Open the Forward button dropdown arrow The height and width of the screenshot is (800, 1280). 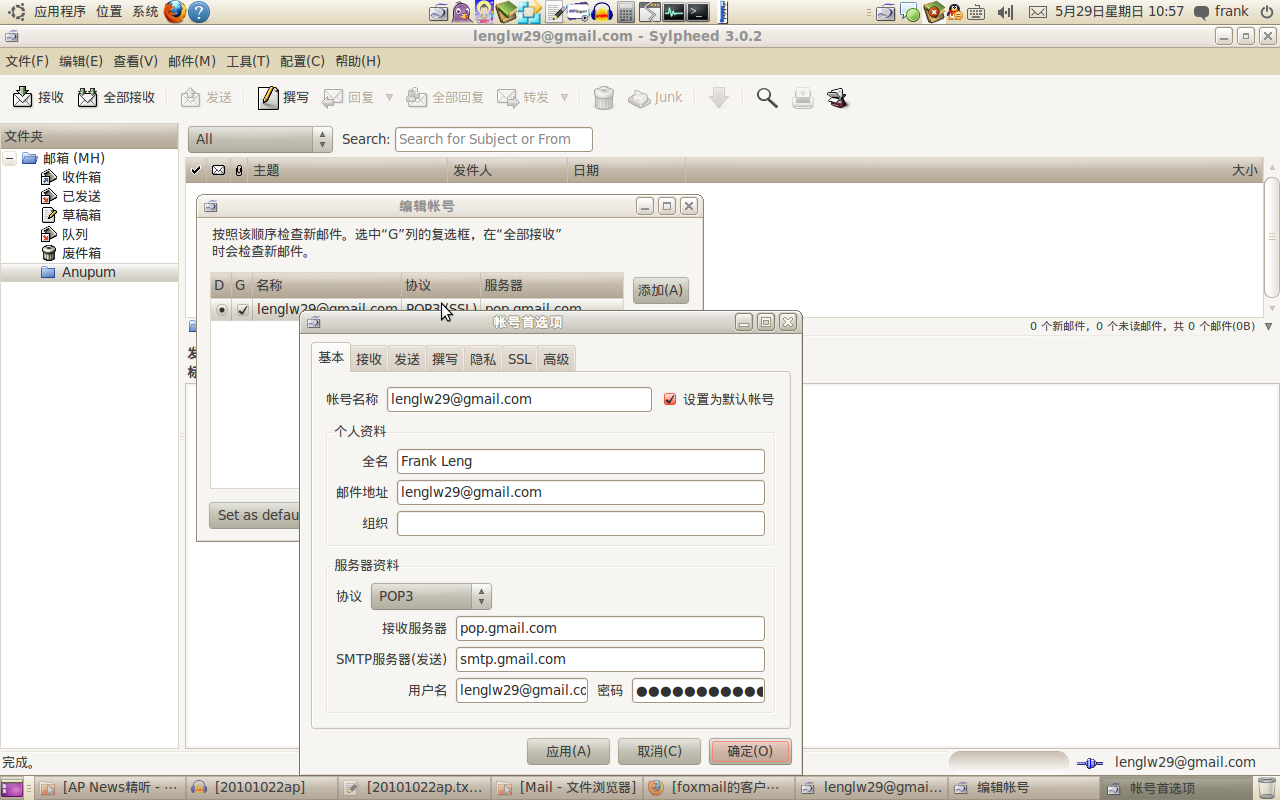coord(564,98)
